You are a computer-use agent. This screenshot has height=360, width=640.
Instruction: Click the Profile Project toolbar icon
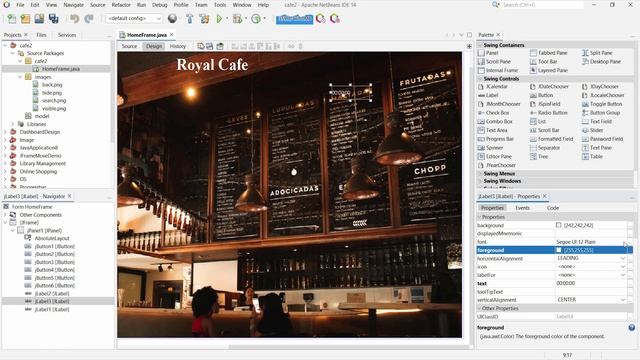[x=256, y=19]
